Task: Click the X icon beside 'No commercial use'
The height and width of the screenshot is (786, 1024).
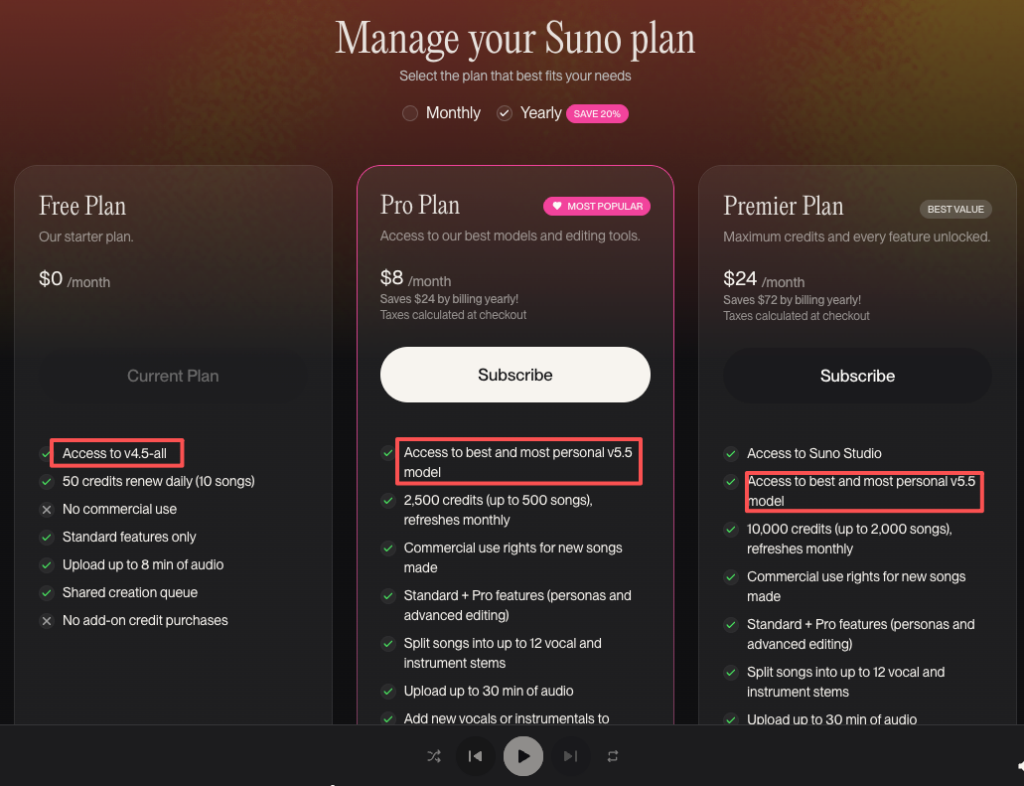Action: 46,509
